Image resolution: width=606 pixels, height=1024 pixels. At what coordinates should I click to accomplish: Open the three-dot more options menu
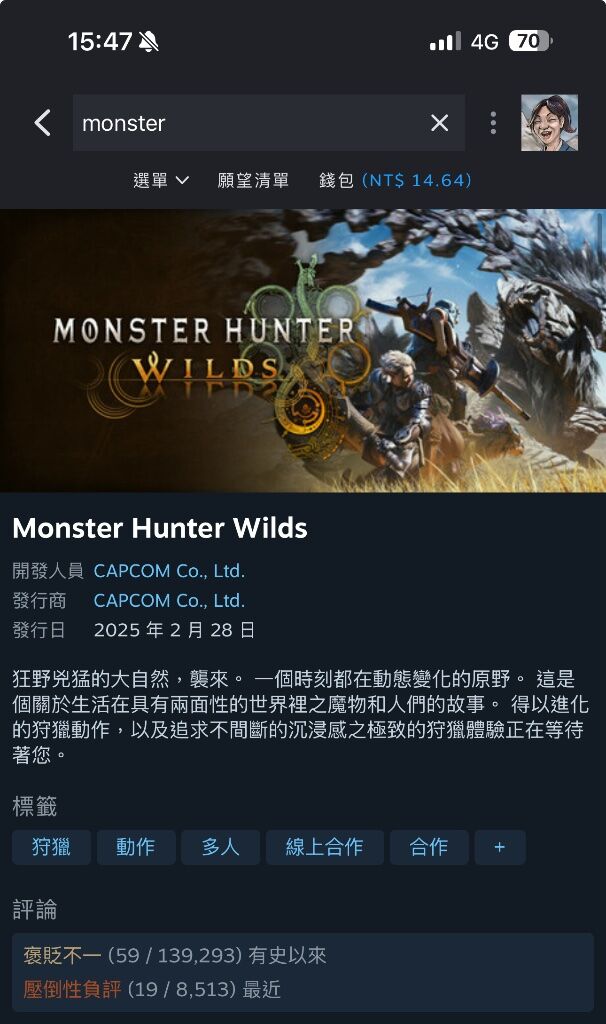click(493, 123)
